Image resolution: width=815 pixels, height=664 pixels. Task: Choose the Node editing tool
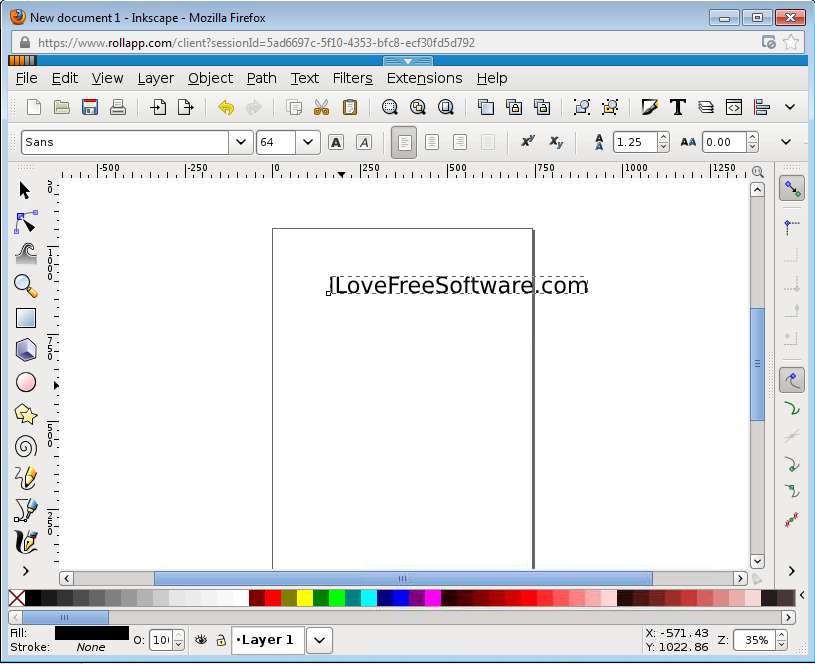[25, 222]
